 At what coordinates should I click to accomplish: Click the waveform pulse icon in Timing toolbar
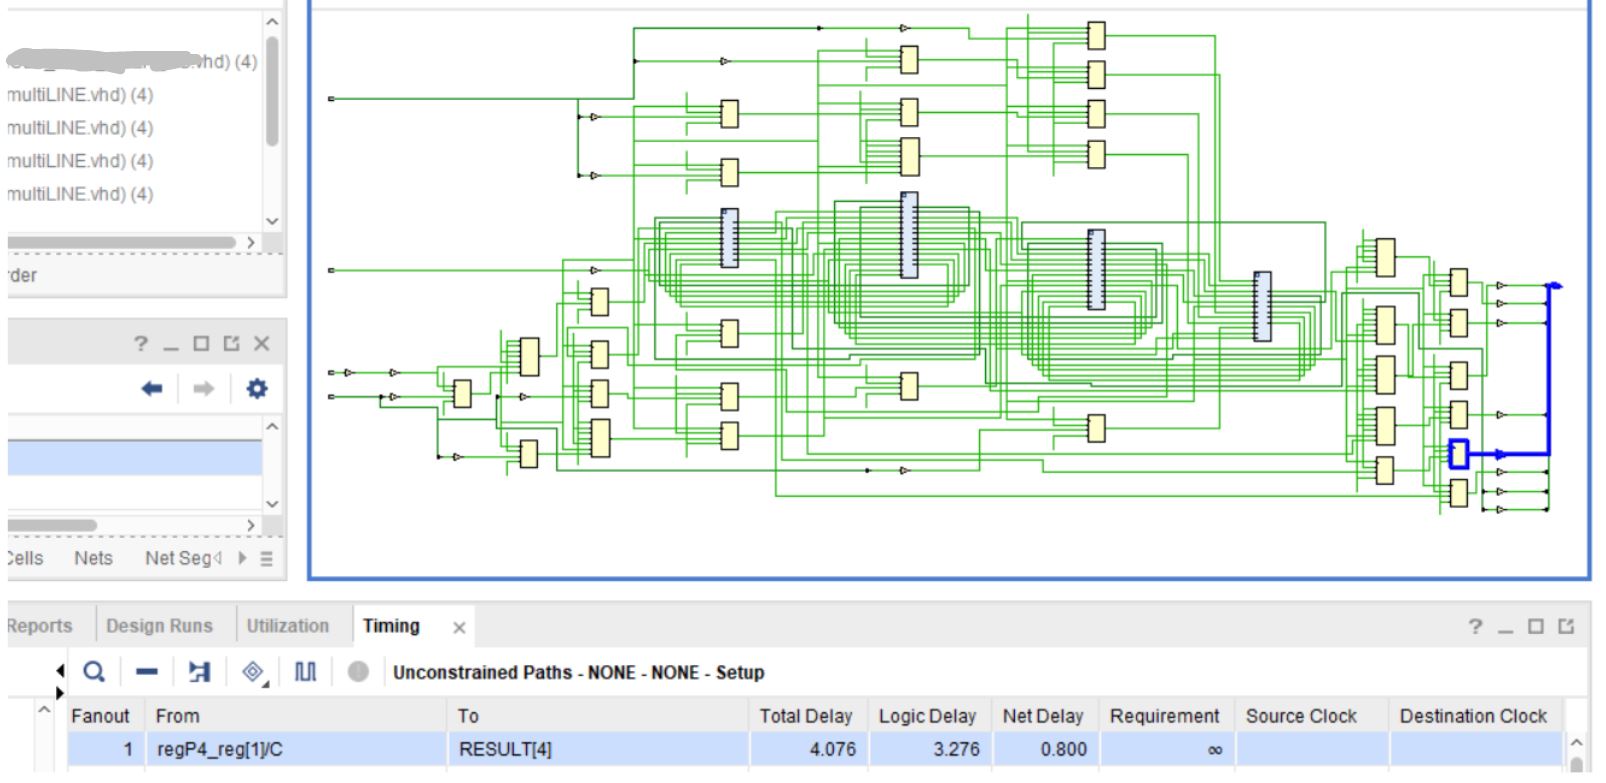(305, 672)
